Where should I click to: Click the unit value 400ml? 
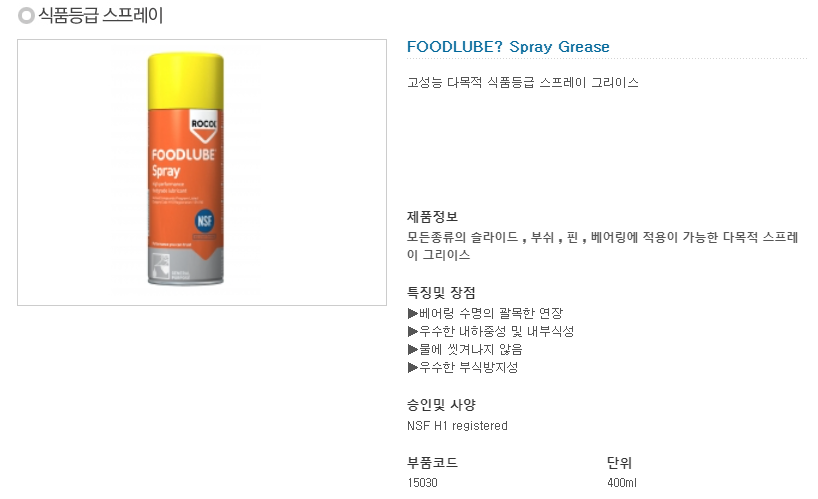point(621,483)
